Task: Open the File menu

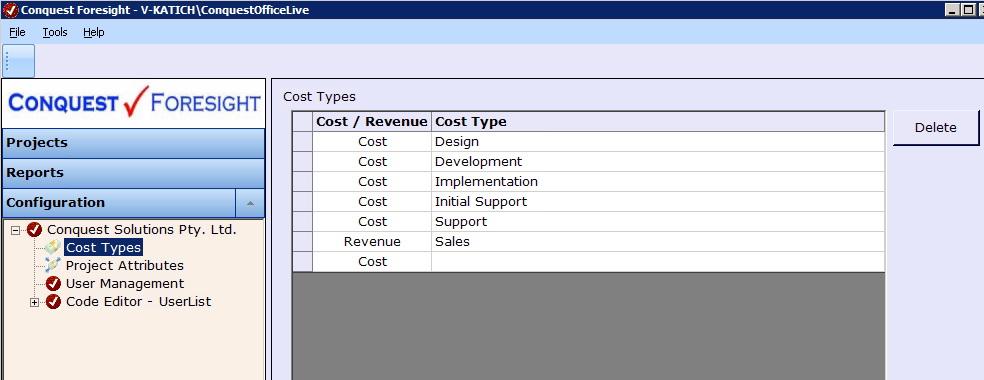Action: click(x=17, y=32)
